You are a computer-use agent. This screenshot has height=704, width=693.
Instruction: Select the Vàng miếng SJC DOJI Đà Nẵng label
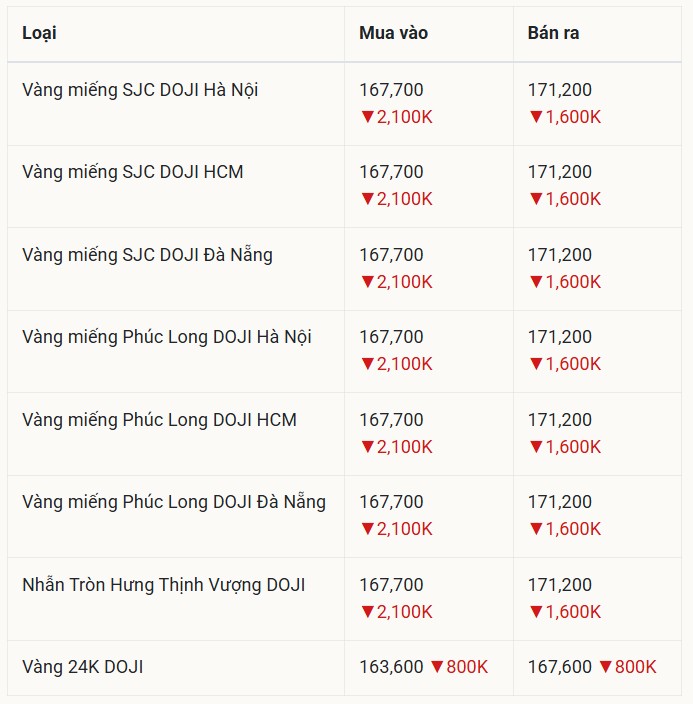tap(147, 255)
